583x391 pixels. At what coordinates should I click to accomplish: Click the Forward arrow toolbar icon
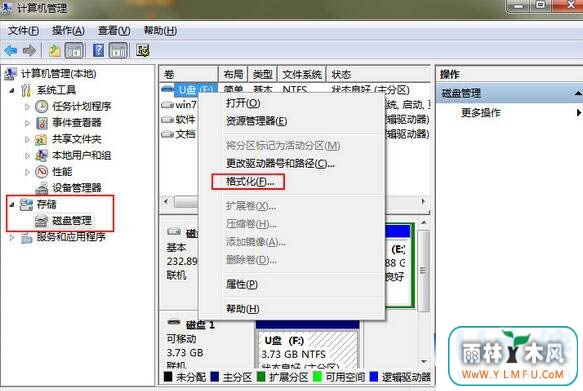(29, 50)
